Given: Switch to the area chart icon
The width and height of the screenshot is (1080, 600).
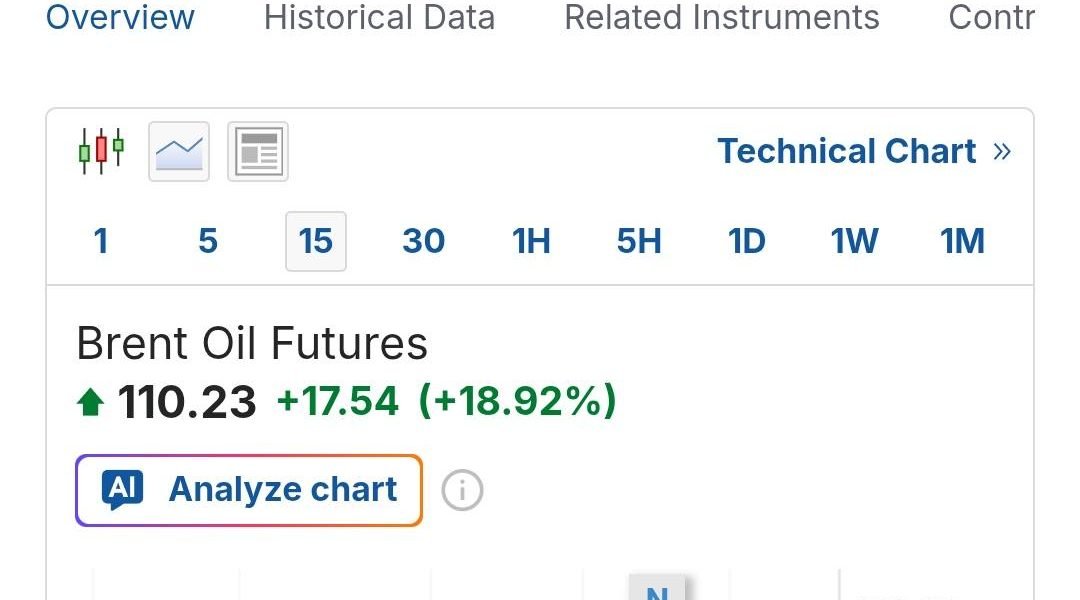Looking at the screenshot, I should click(x=179, y=152).
